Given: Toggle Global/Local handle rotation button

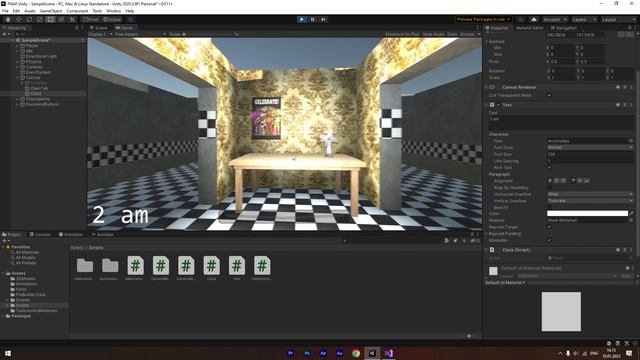Looking at the screenshot, I should tap(112, 19).
